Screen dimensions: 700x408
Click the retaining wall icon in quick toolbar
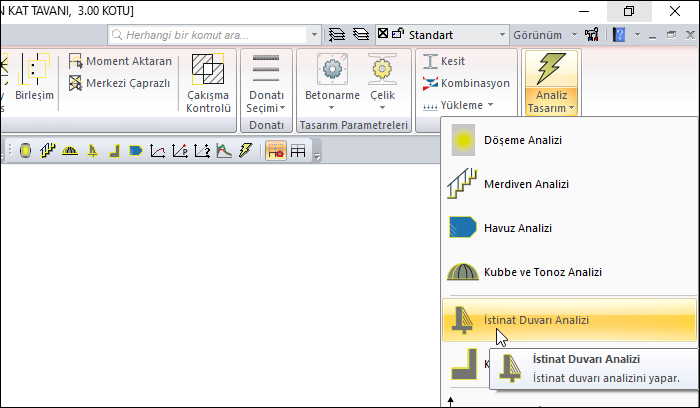point(92,151)
